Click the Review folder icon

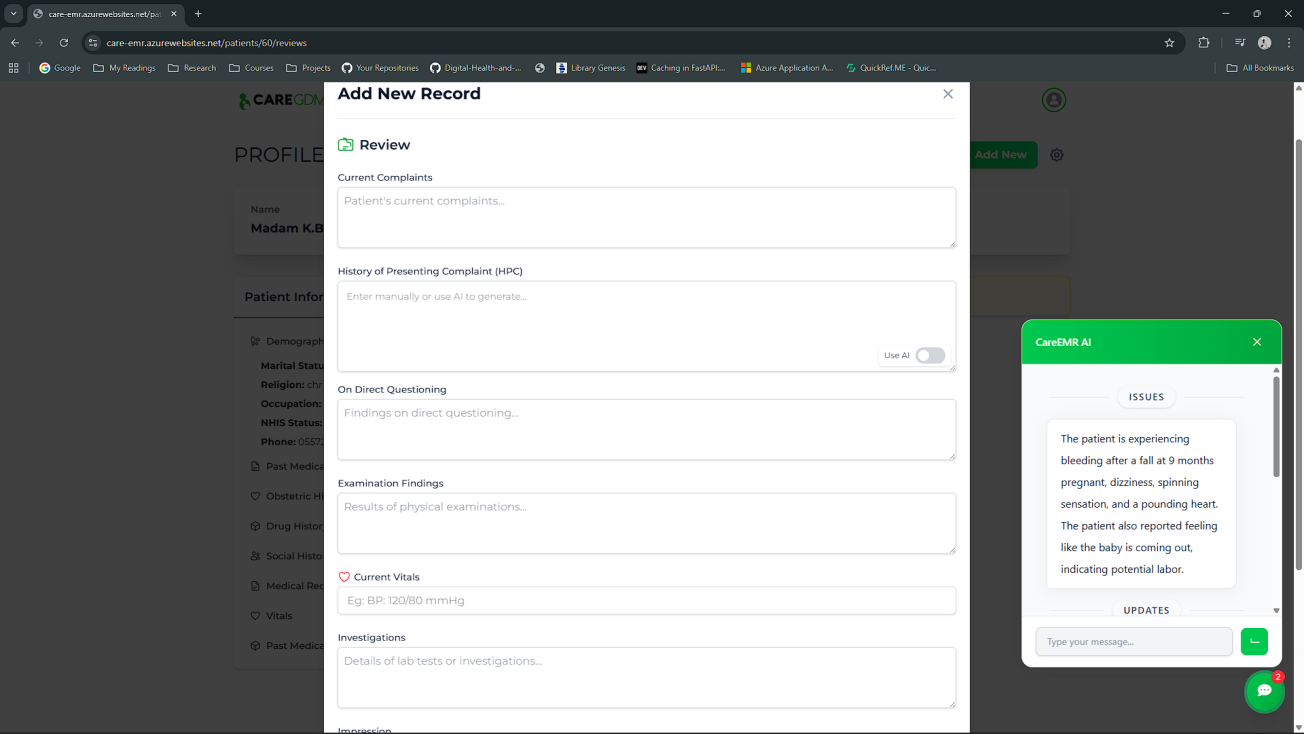(346, 145)
